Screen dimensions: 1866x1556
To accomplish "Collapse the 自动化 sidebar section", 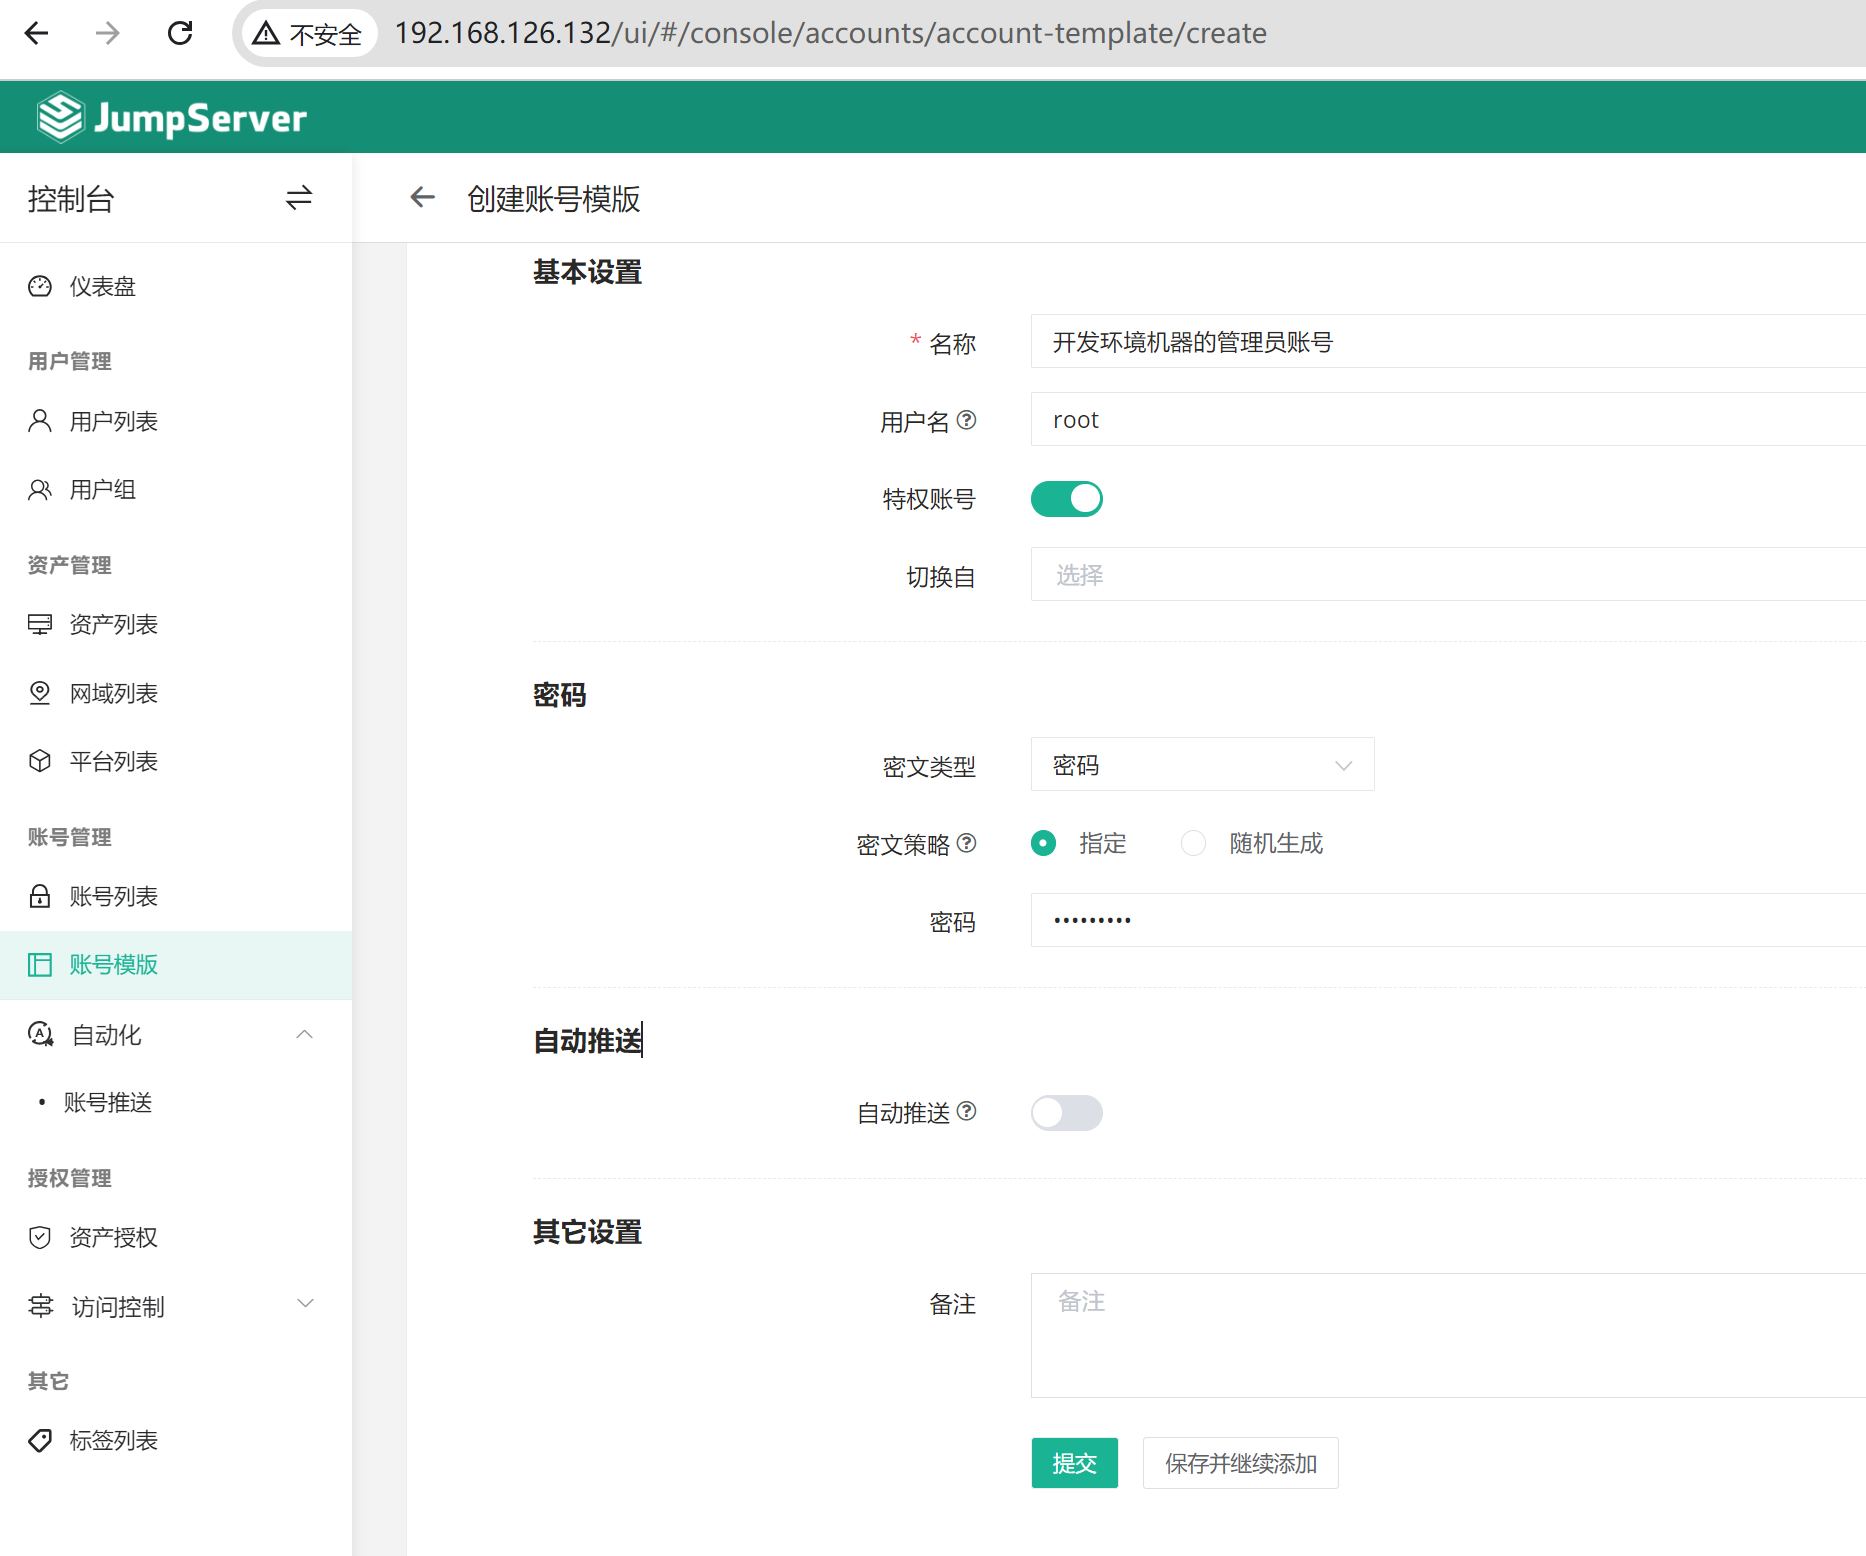I will 304,1034.
